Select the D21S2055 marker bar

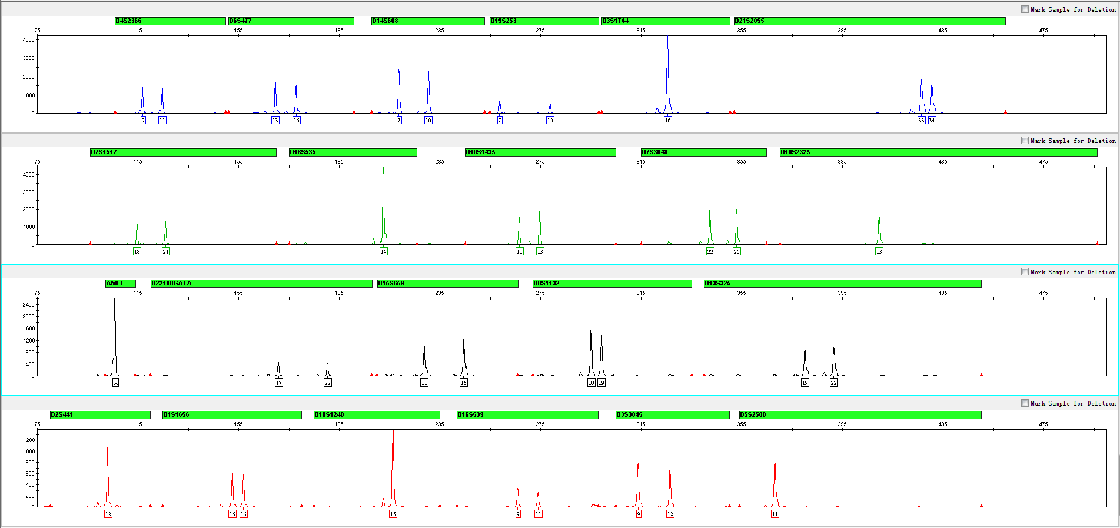click(x=870, y=21)
